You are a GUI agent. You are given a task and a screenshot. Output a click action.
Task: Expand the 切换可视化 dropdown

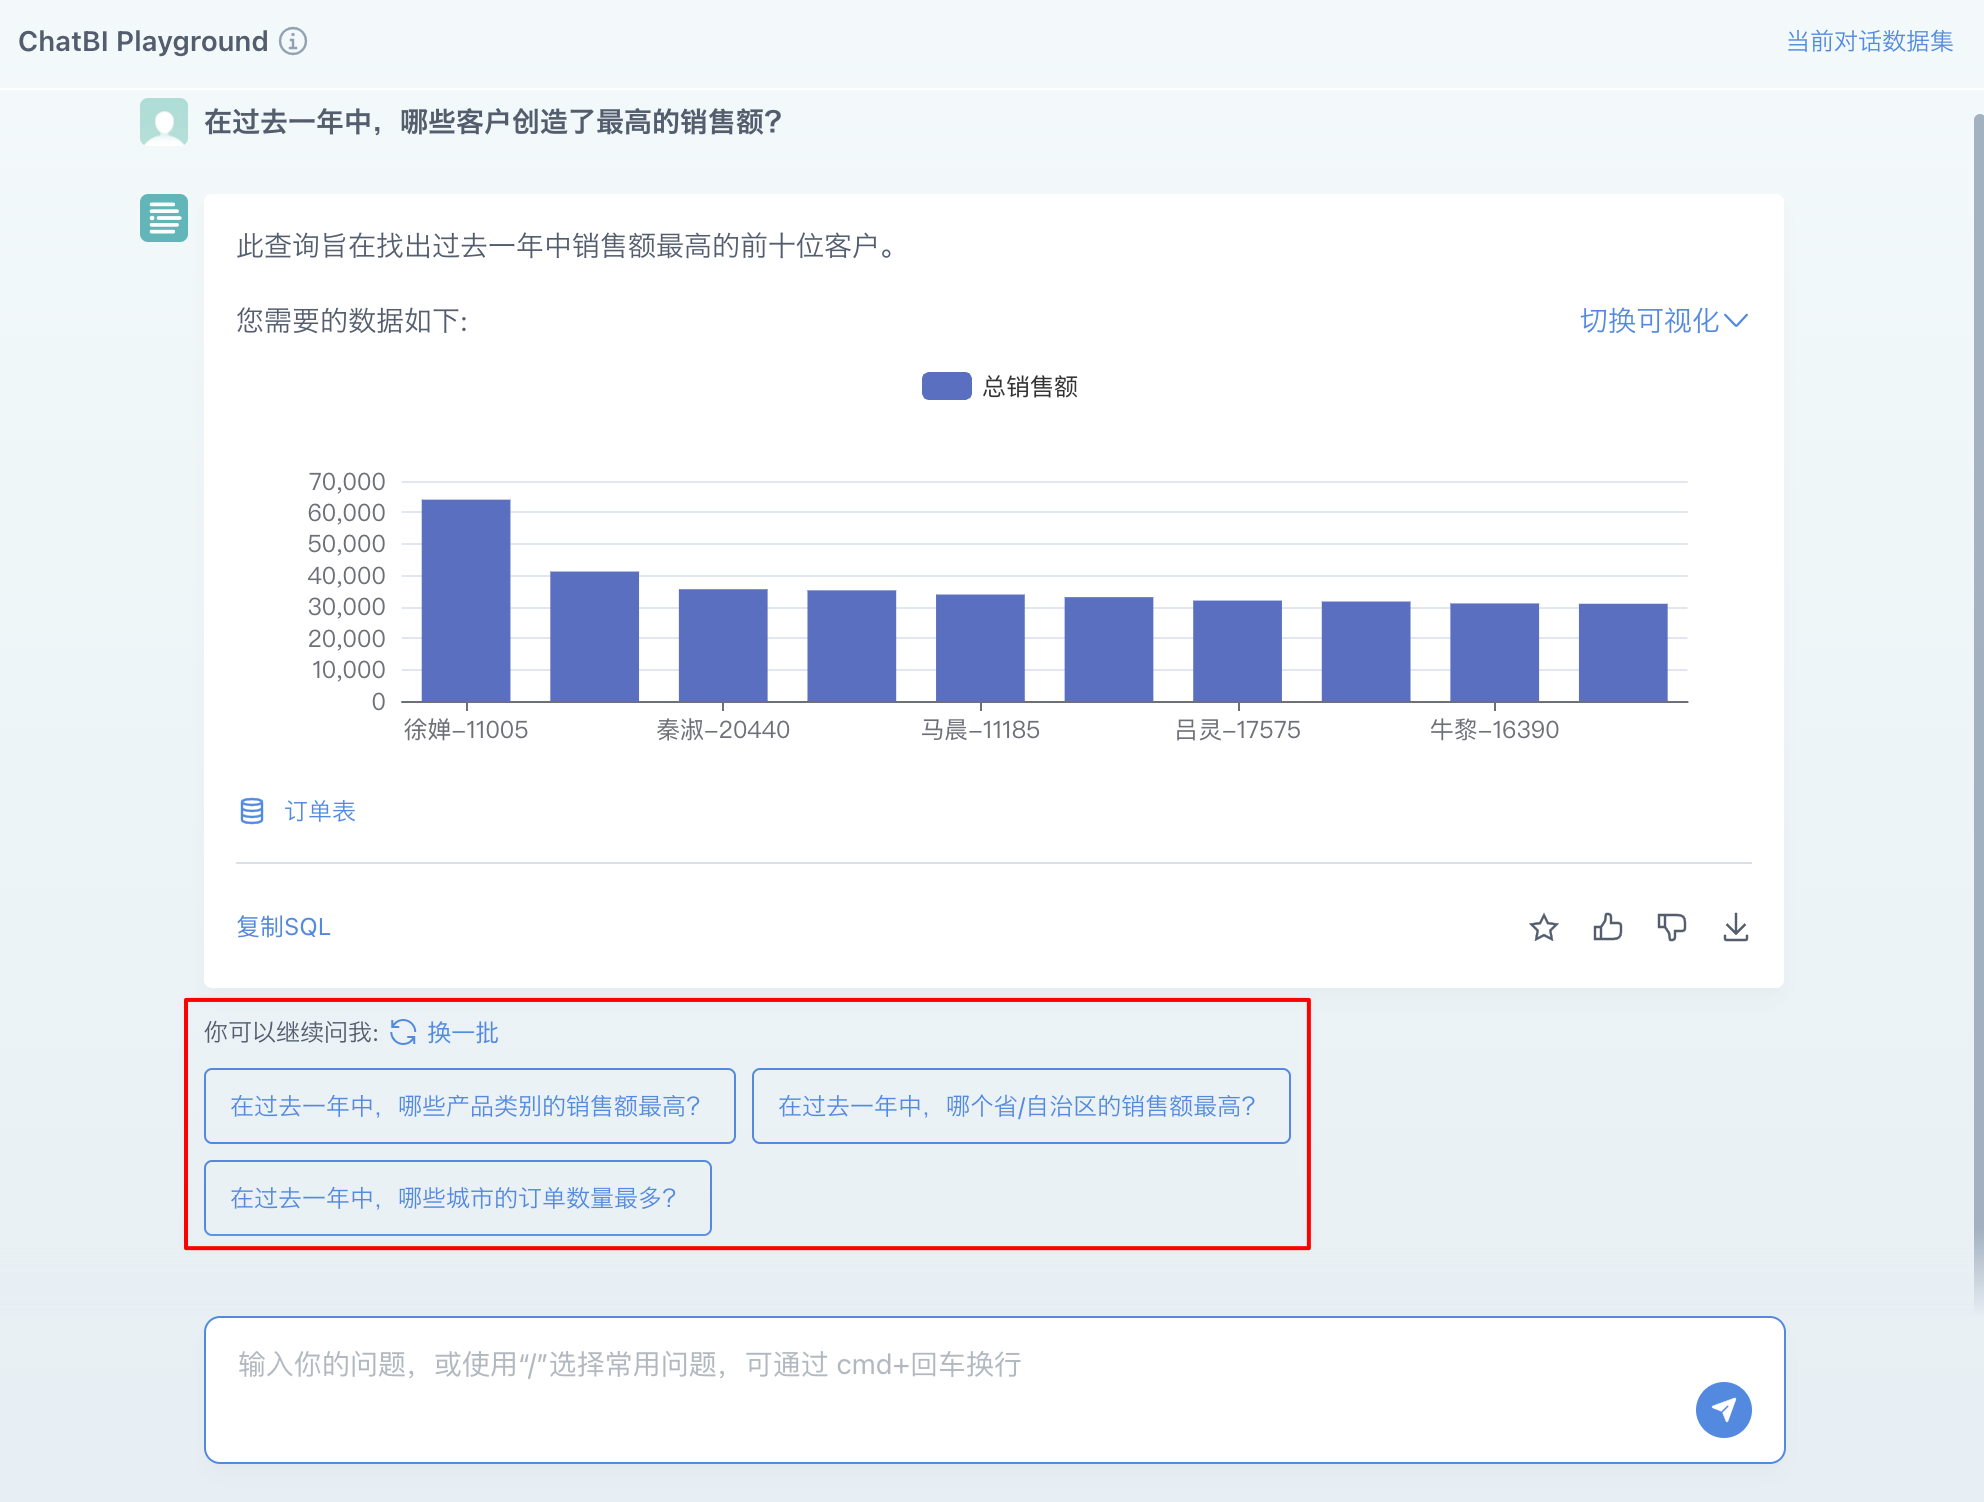pos(1664,320)
